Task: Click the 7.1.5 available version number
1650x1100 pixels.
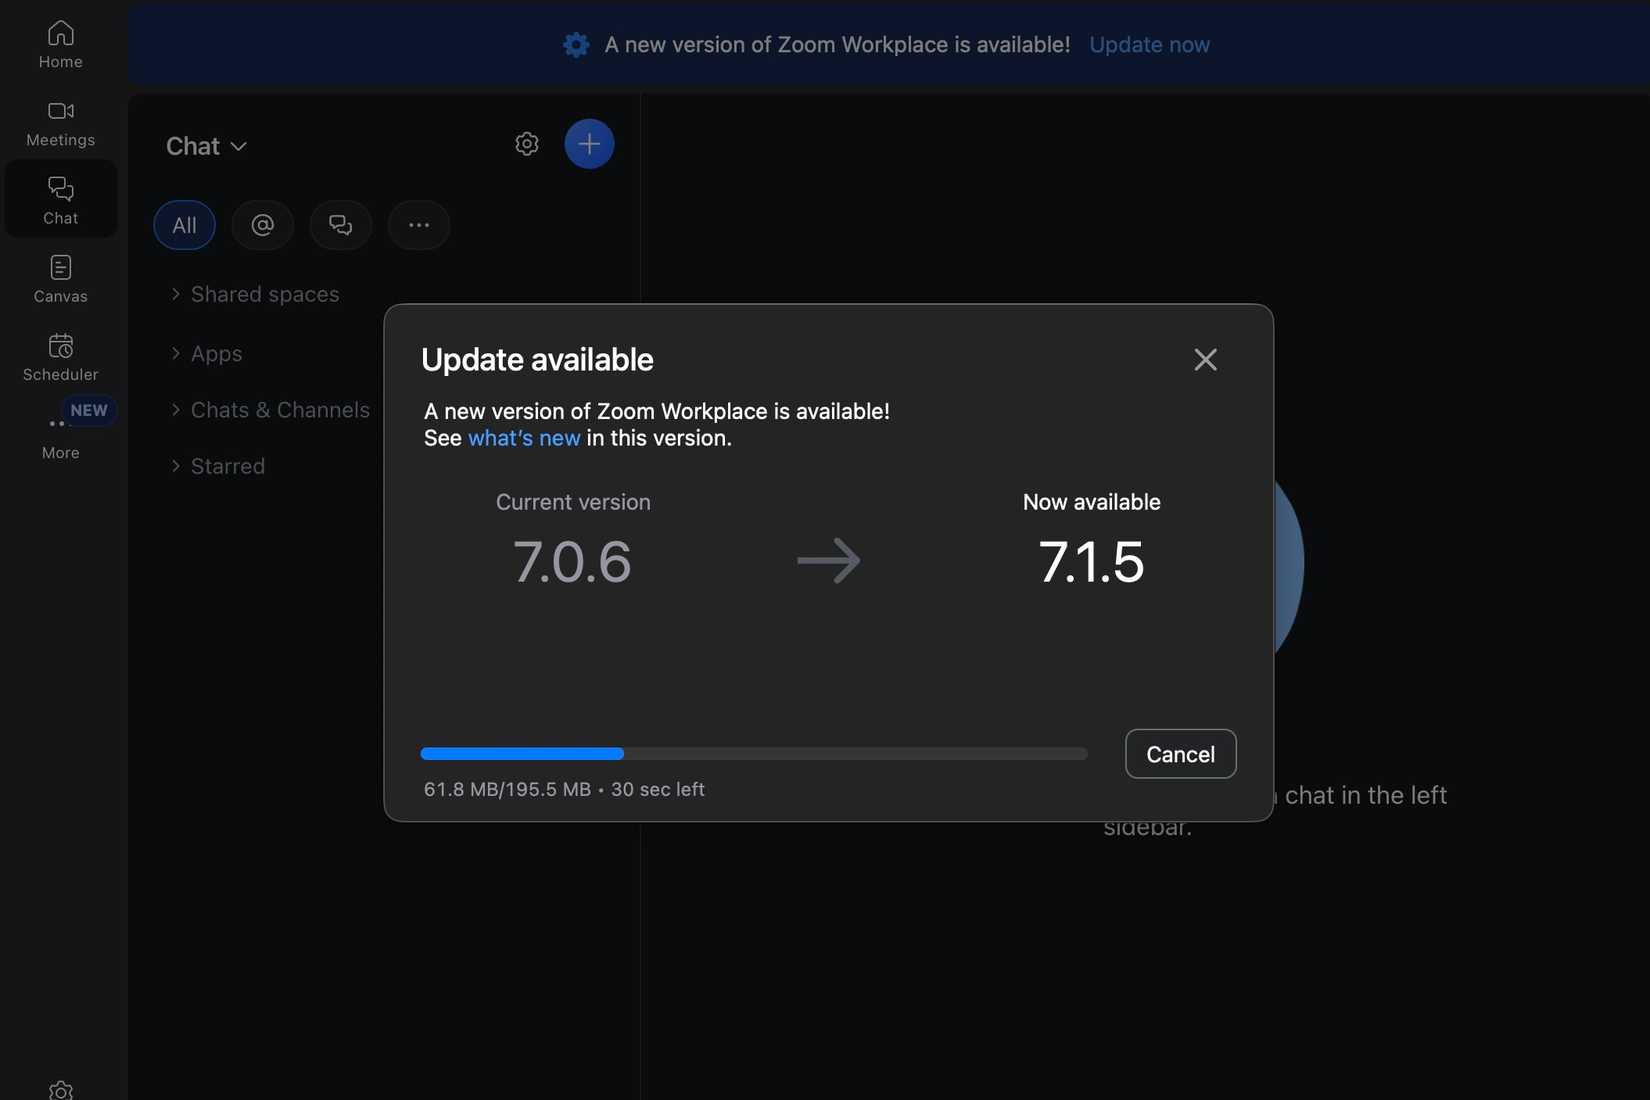Action: pyautogui.click(x=1091, y=562)
